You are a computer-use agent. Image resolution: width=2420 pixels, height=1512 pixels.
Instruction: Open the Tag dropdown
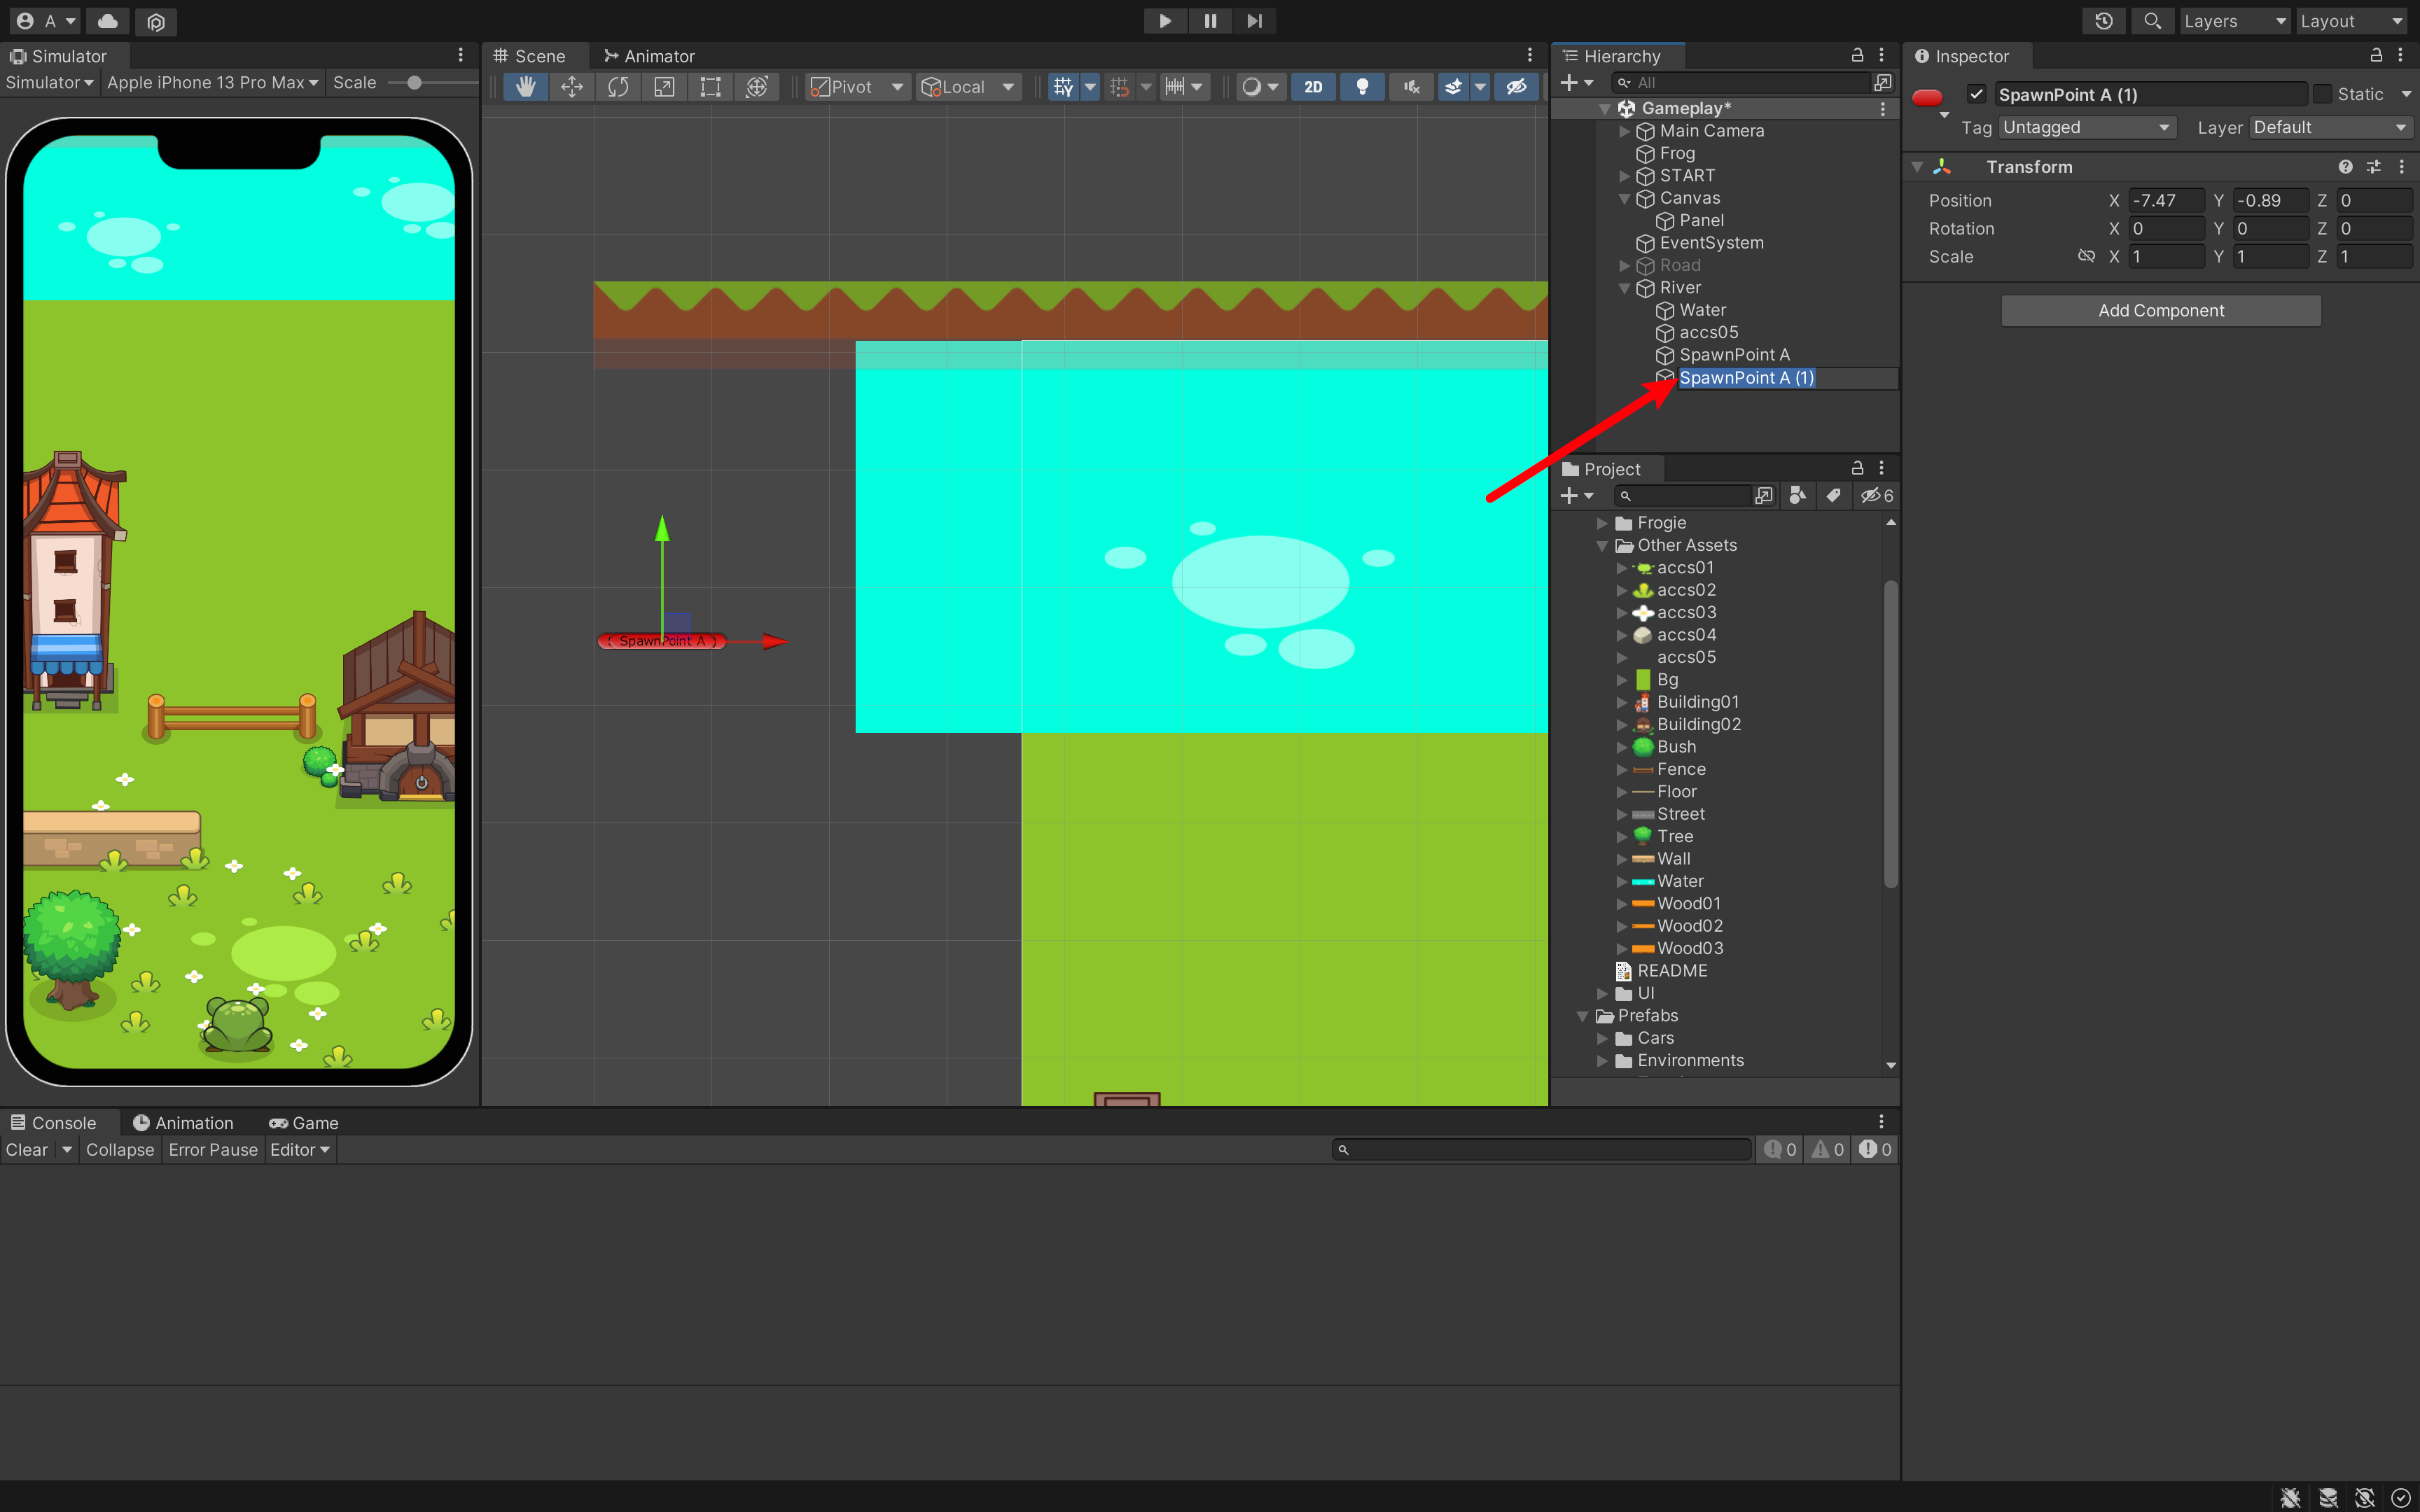point(2086,127)
